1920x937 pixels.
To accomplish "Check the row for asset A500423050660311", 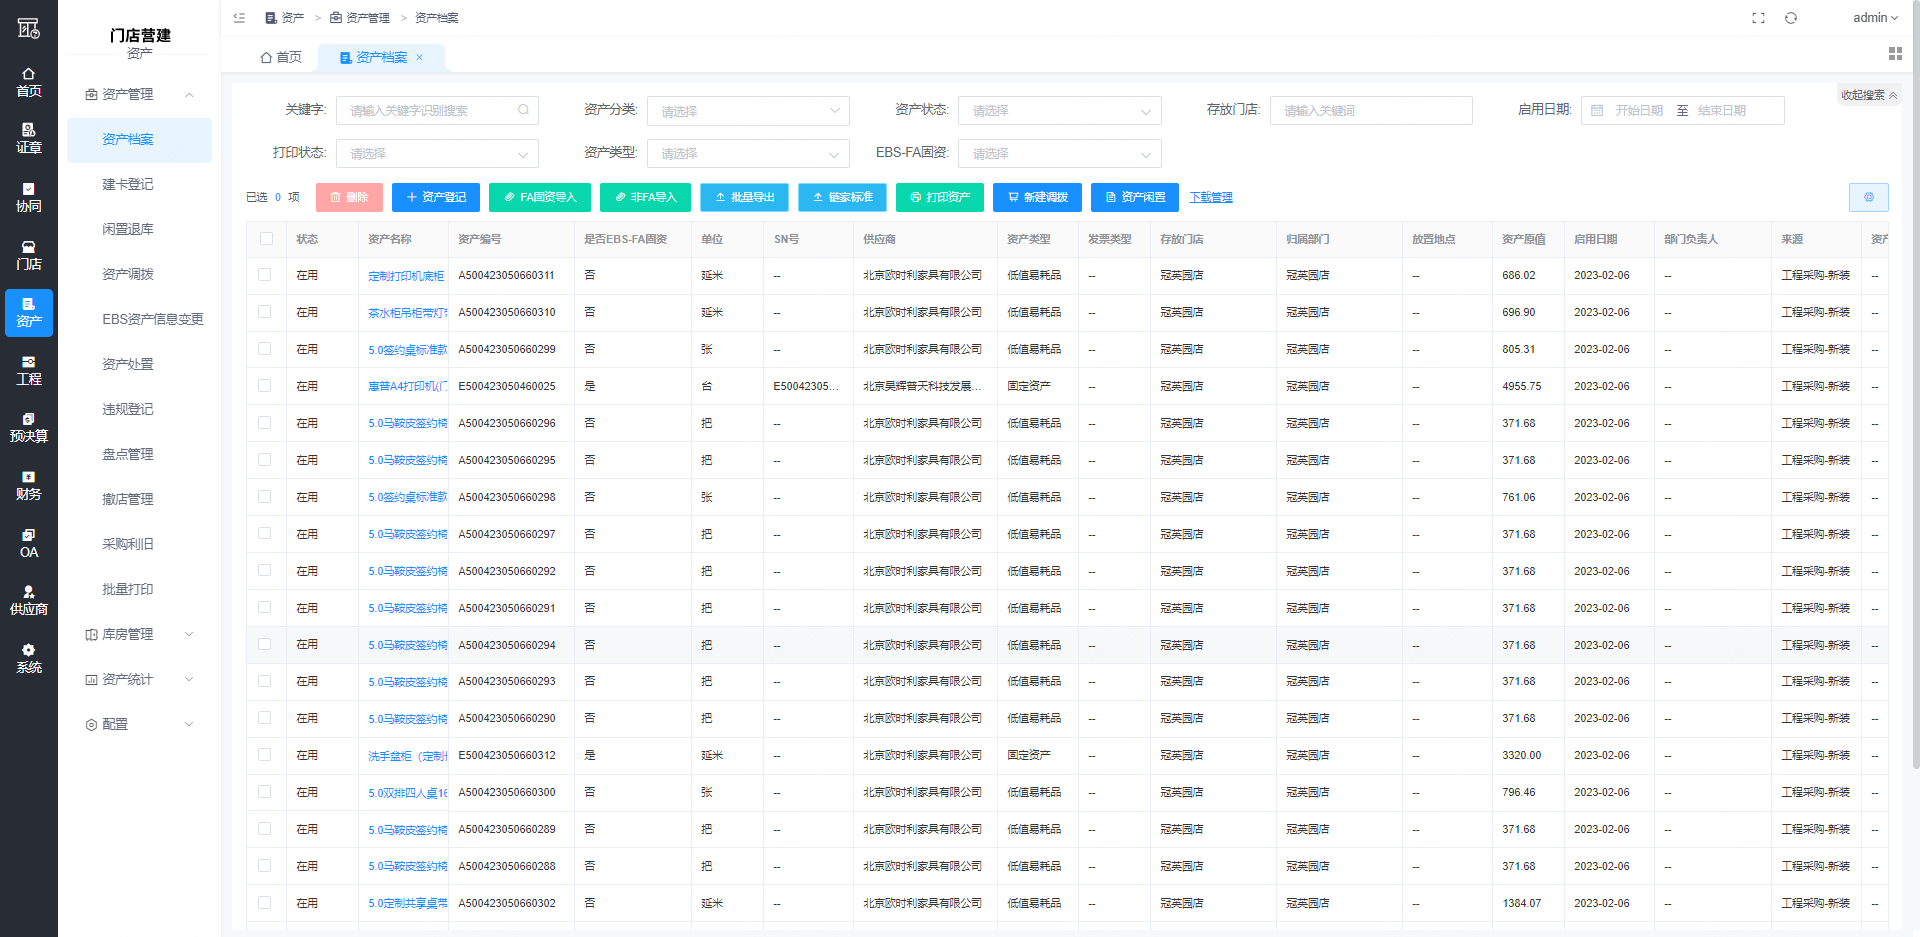I will pyautogui.click(x=265, y=275).
